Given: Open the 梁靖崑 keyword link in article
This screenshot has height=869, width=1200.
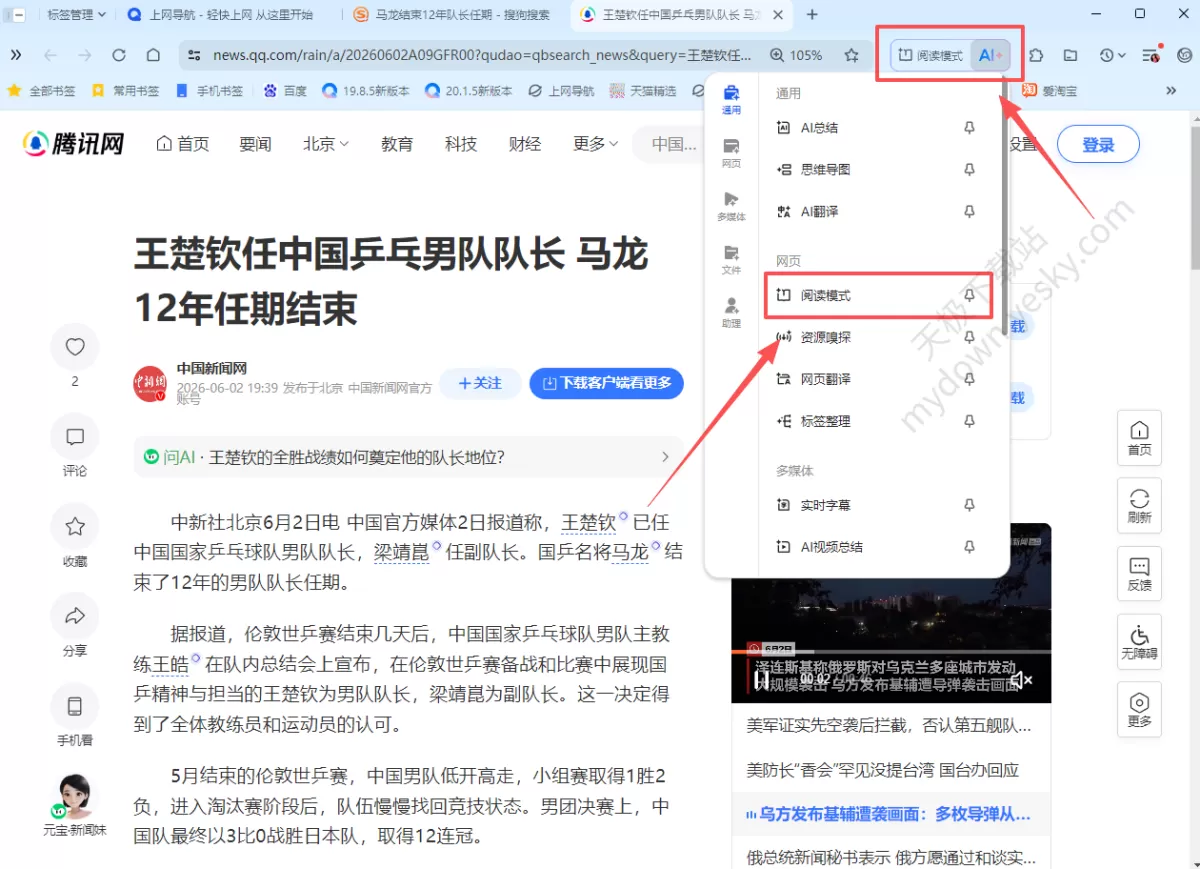Looking at the screenshot, I should (401, 551).
